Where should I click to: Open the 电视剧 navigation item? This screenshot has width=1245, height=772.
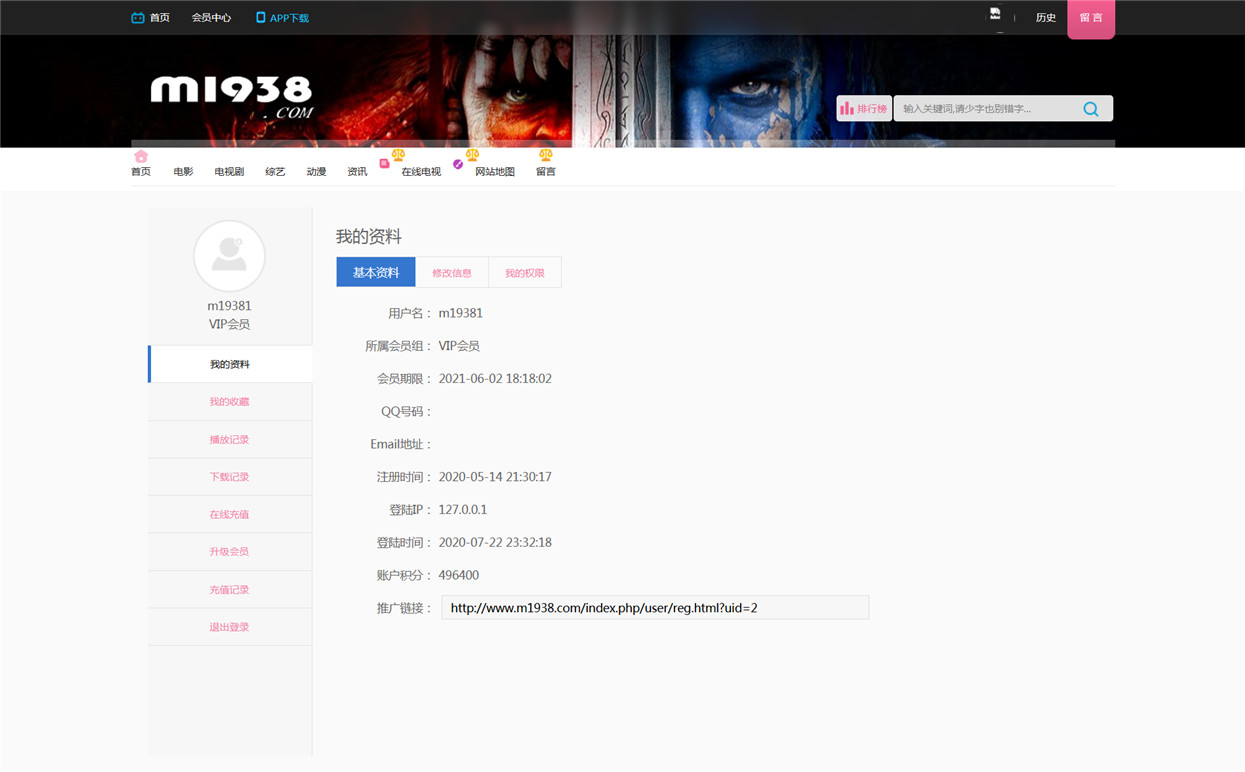pos(229,172)
